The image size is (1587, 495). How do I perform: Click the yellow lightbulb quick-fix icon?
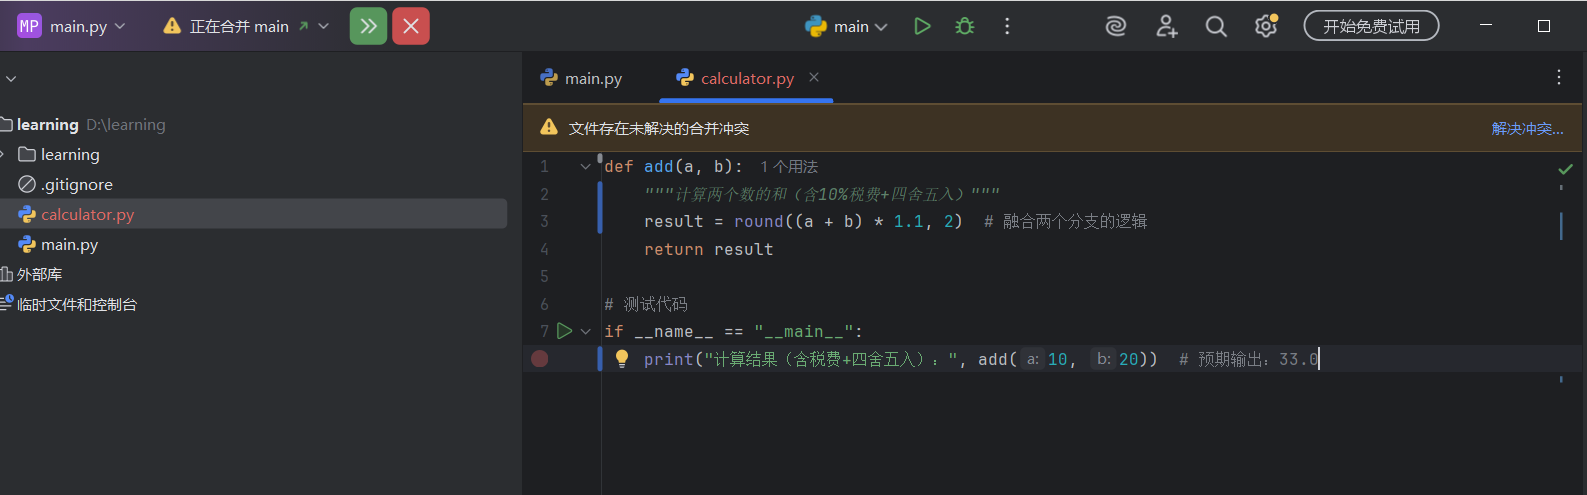click(x=622, y=358)
